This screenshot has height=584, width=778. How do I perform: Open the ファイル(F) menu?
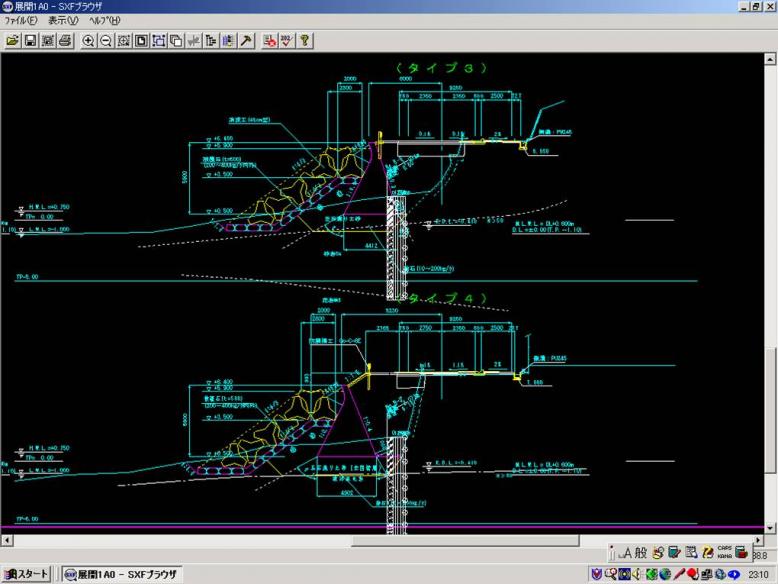(21, 21)
